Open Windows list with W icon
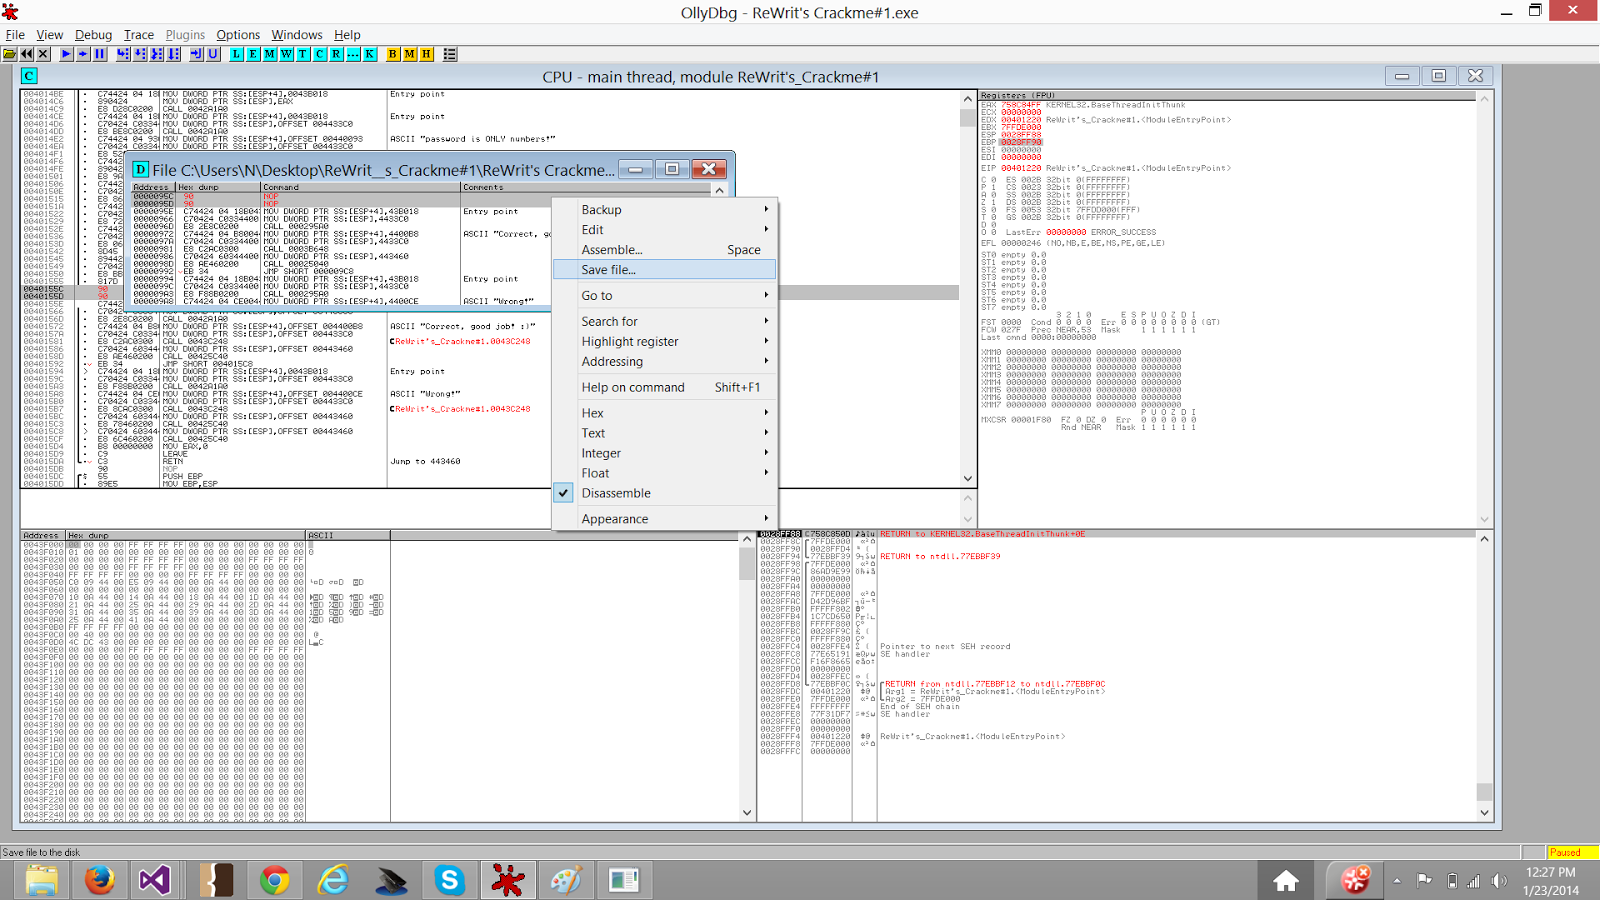The width and height of the screenshot is (1600, 900). 286,54
